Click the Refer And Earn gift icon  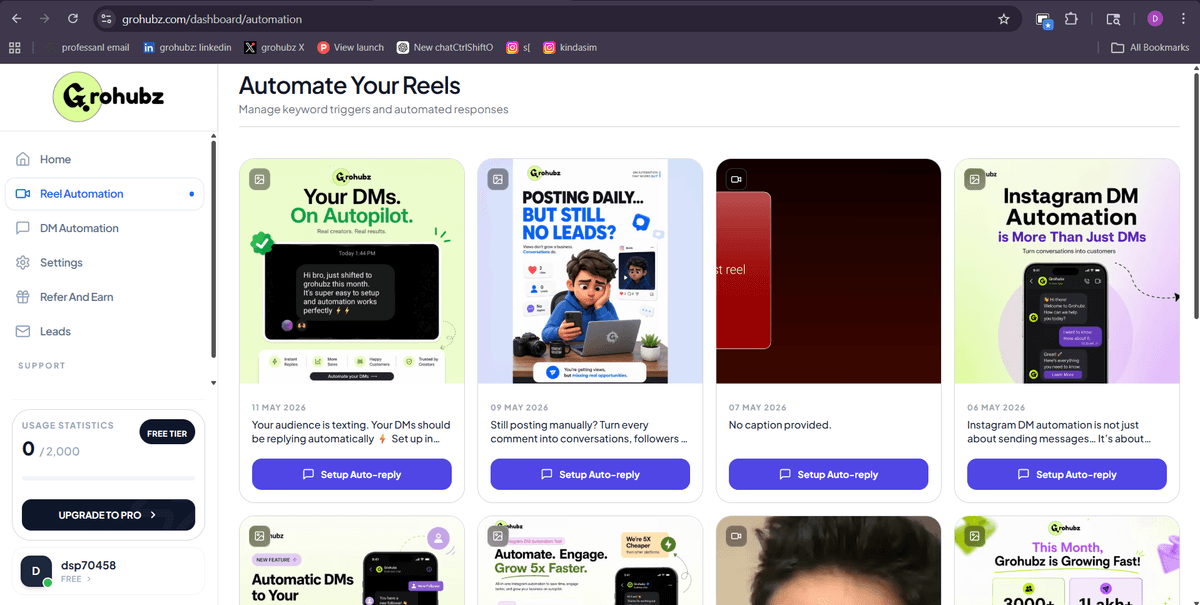point(23,297)
